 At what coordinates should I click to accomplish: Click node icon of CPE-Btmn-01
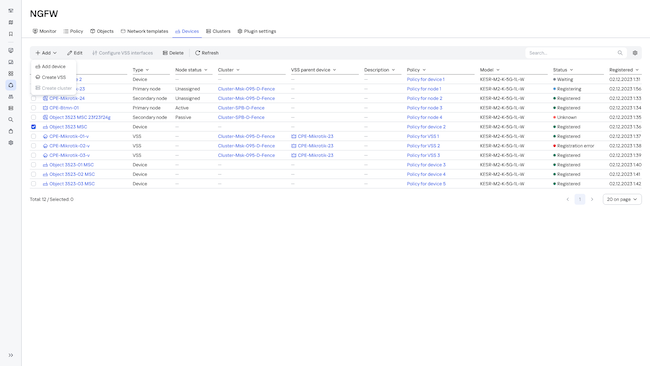point(45,108)
